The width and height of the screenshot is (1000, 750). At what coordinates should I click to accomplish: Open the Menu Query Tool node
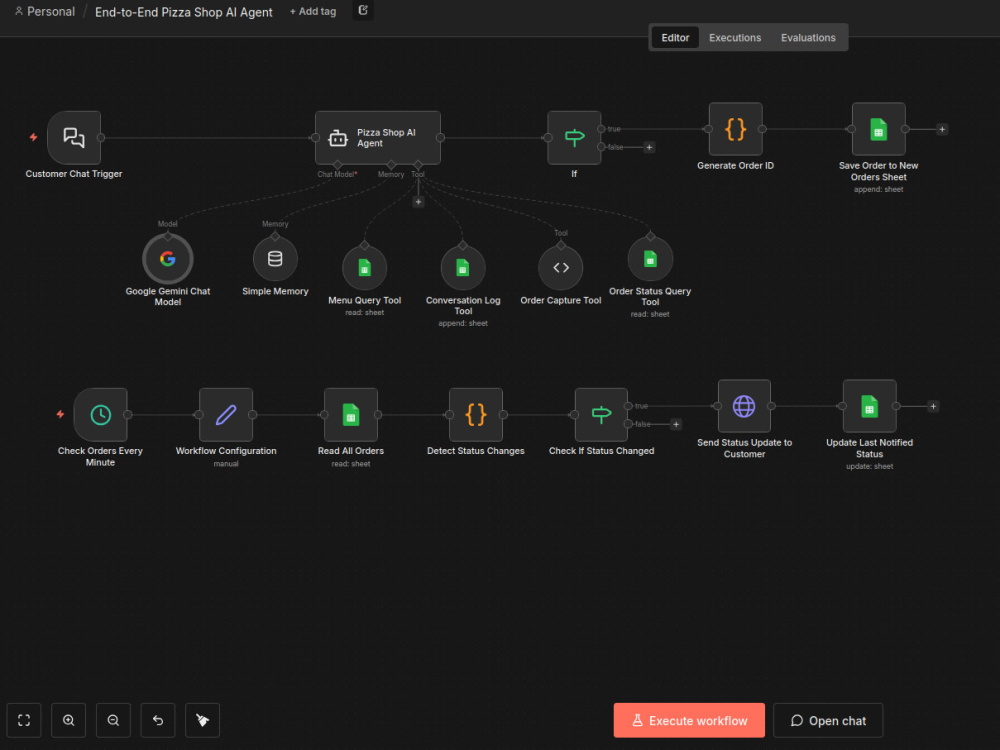coord(364,268)
